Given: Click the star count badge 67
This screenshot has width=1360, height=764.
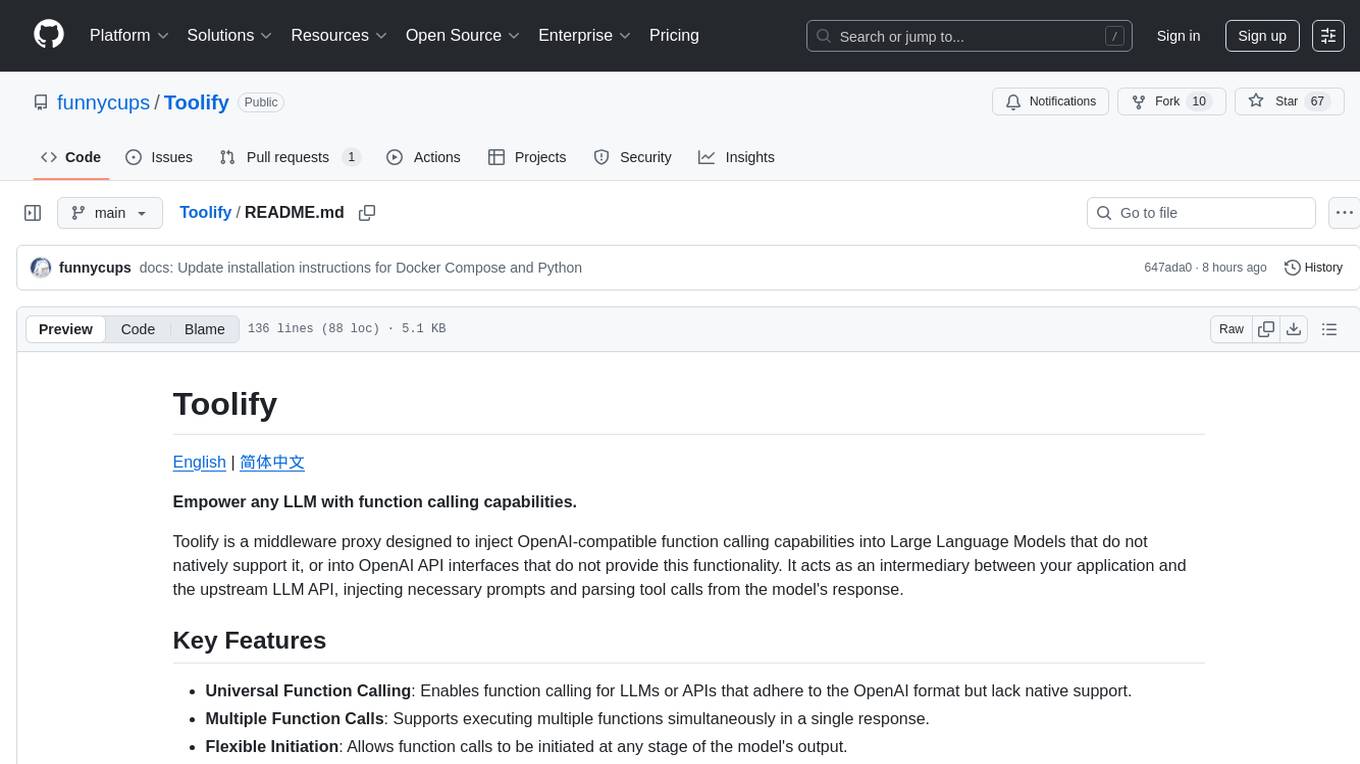Looking at the screenshot, I should (x=1317, y=102).
